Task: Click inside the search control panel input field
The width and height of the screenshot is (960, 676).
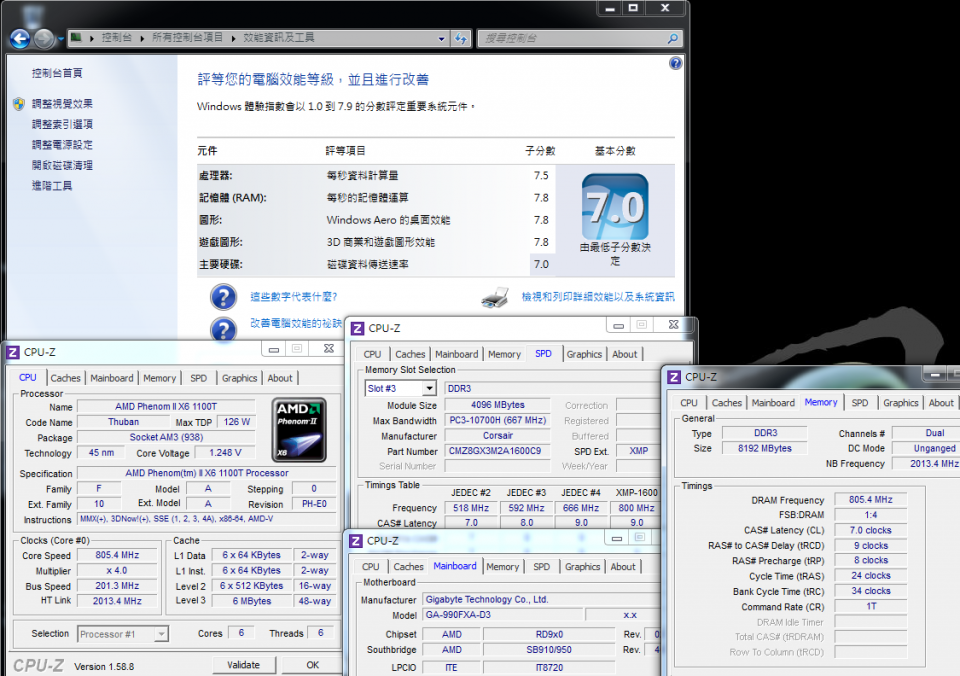Action: tap(560, 37)
